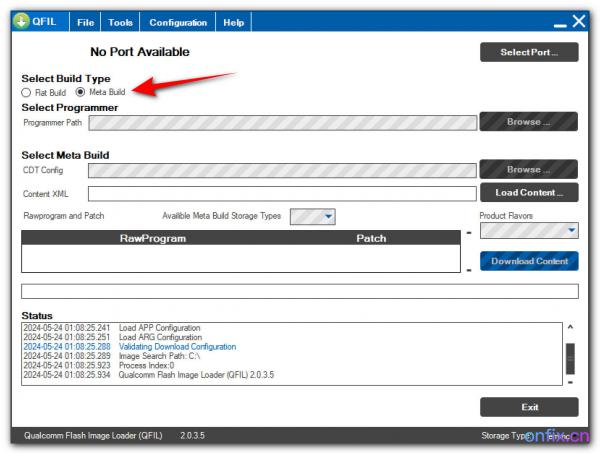Select 'Process Index:0' log line
600x454 pixels.
point(99,365)
